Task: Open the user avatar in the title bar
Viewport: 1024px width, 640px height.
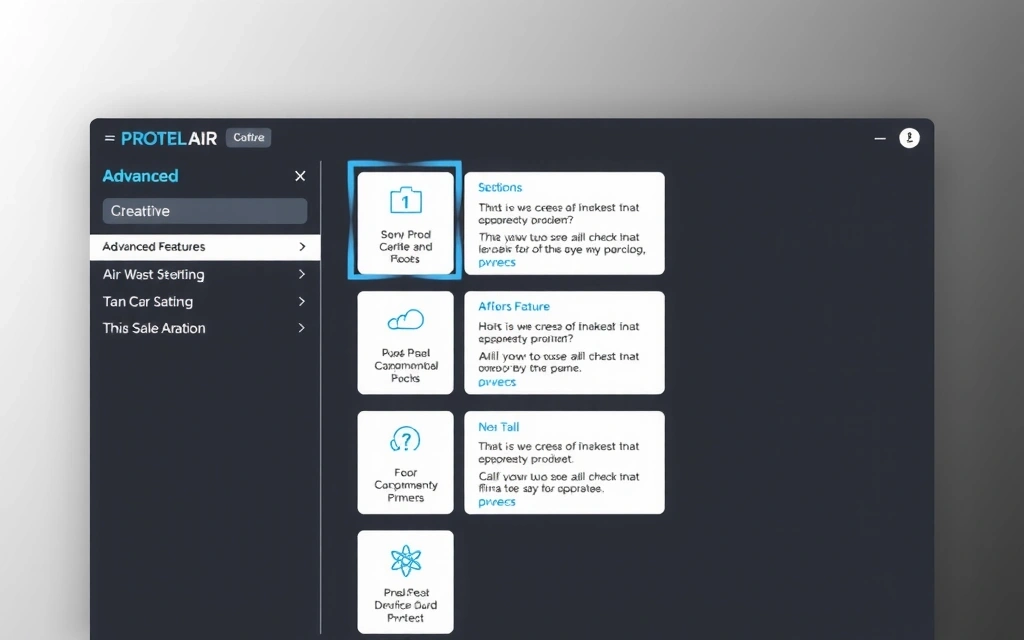Action: 909,137
